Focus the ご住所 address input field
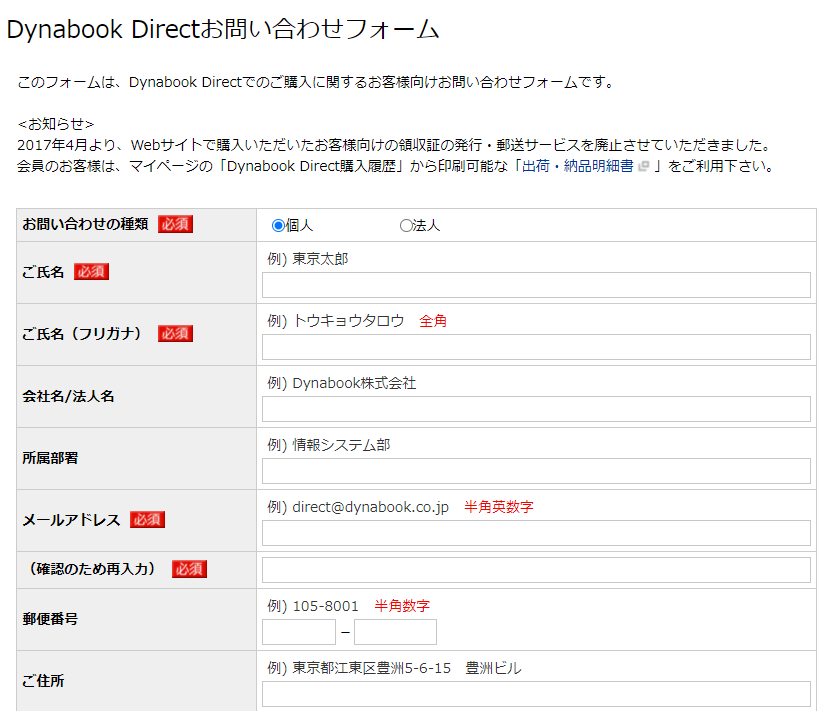 click(x=536, y=694)
